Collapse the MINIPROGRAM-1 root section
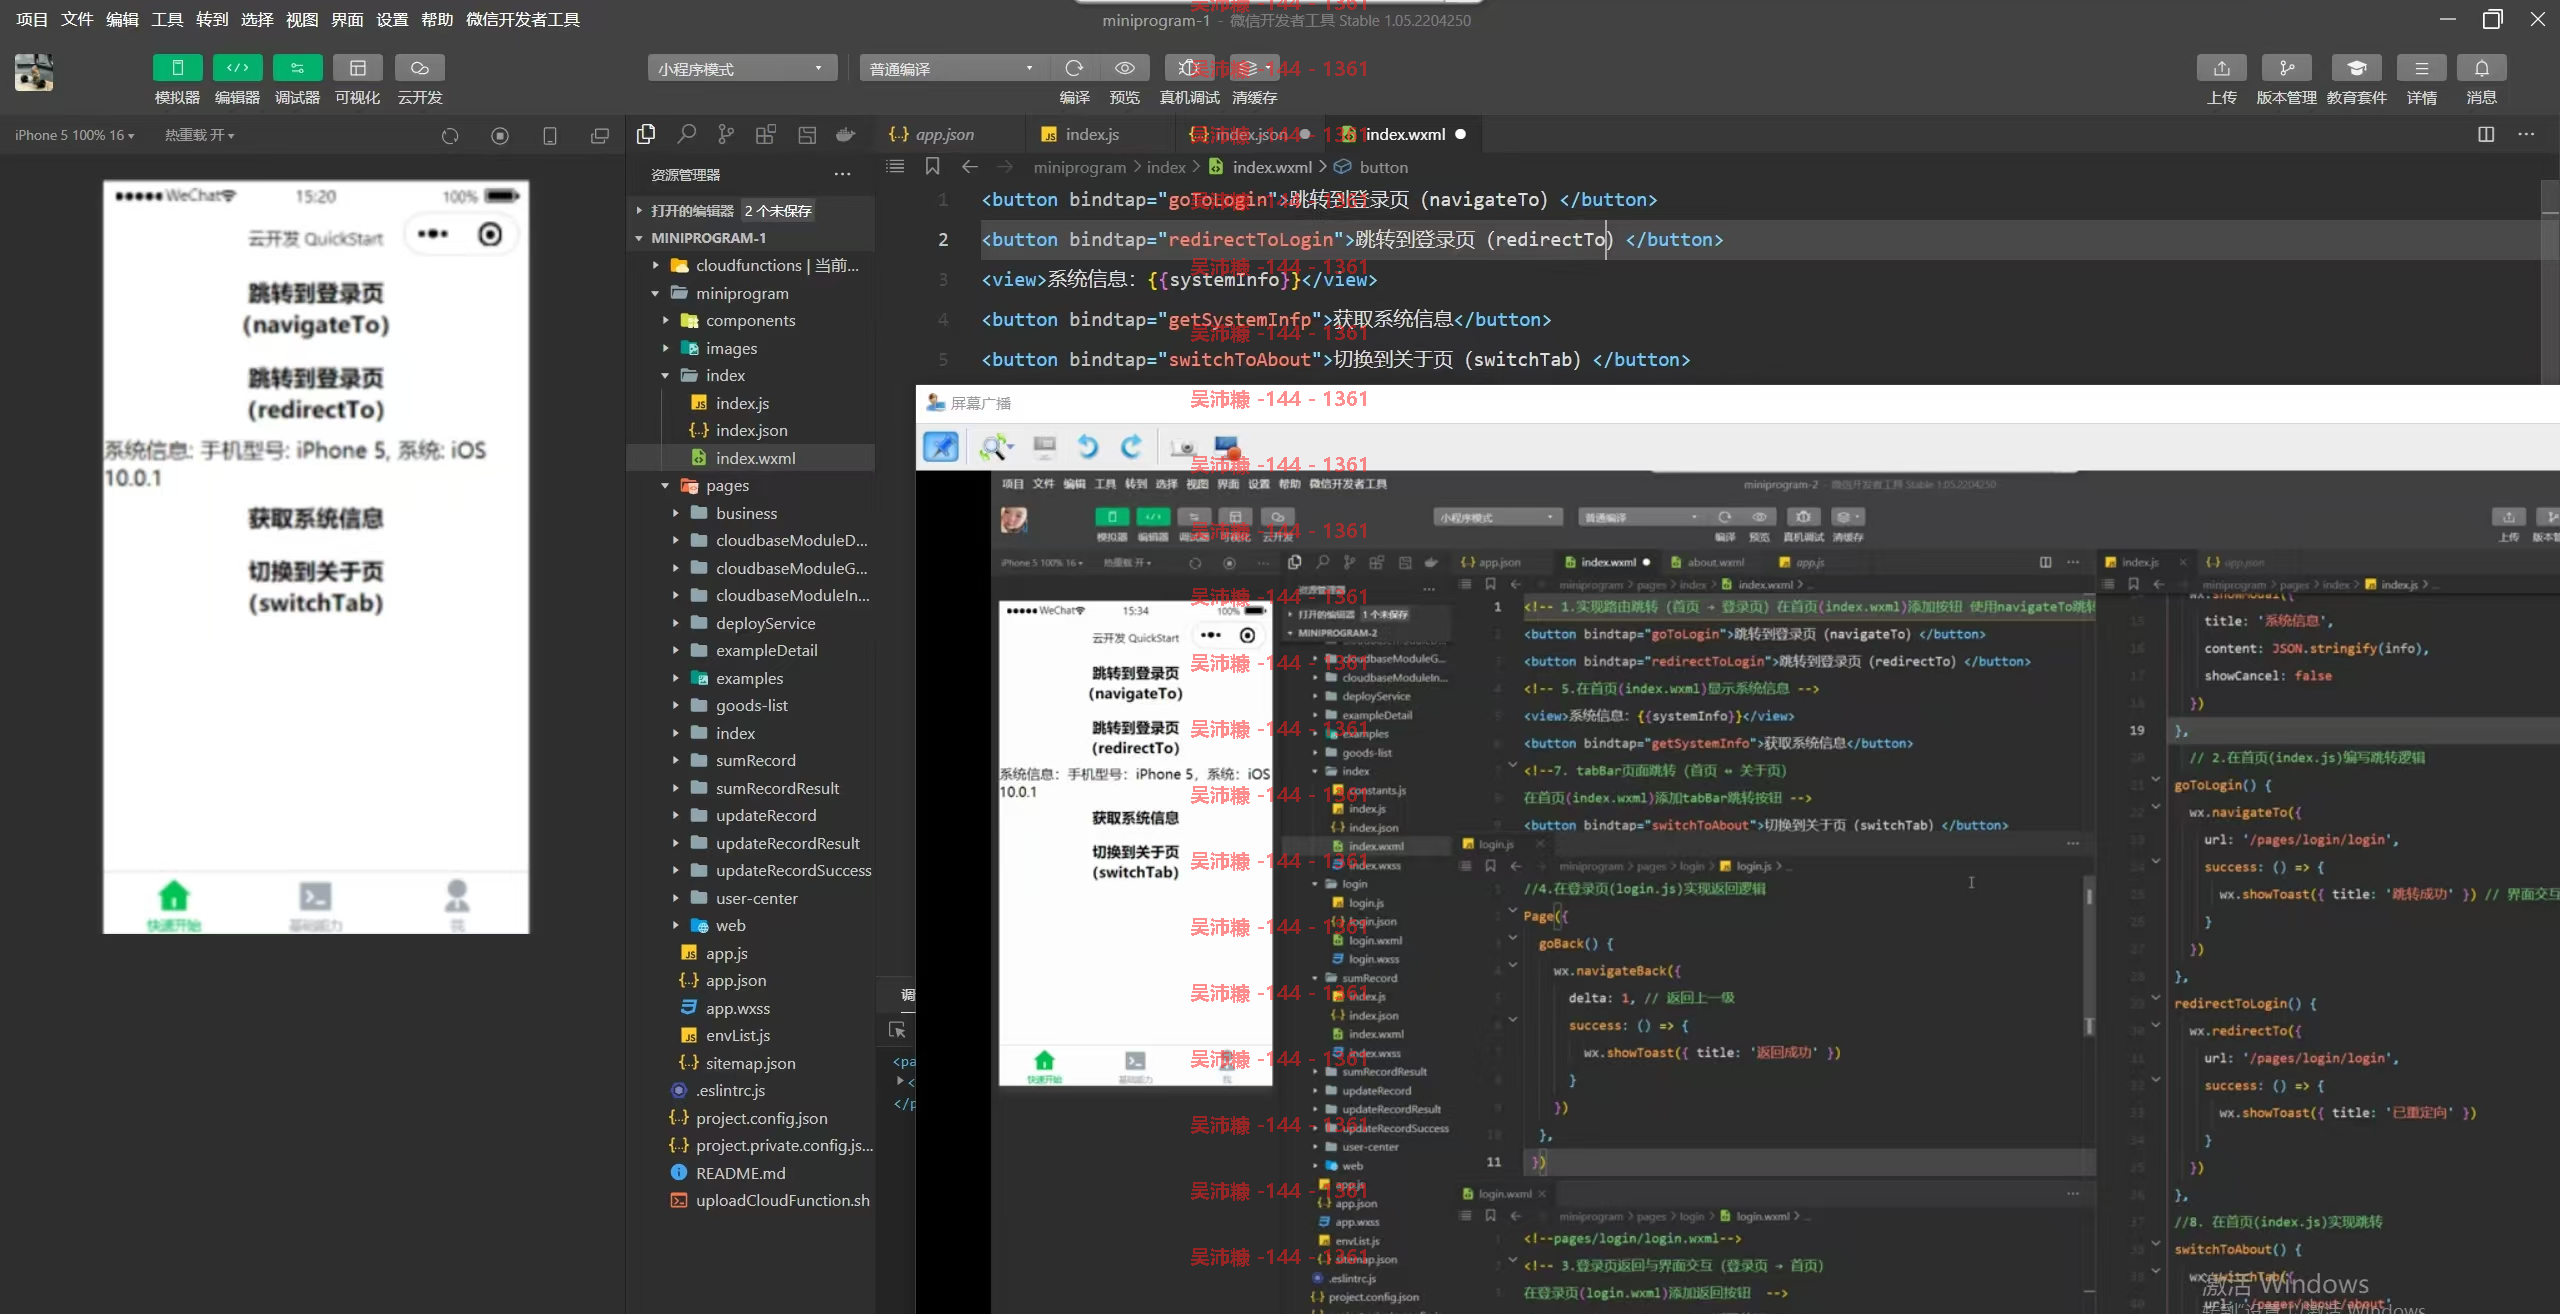The height and width of the screenshot is (1314, 2560). click(x=750, y=238)
